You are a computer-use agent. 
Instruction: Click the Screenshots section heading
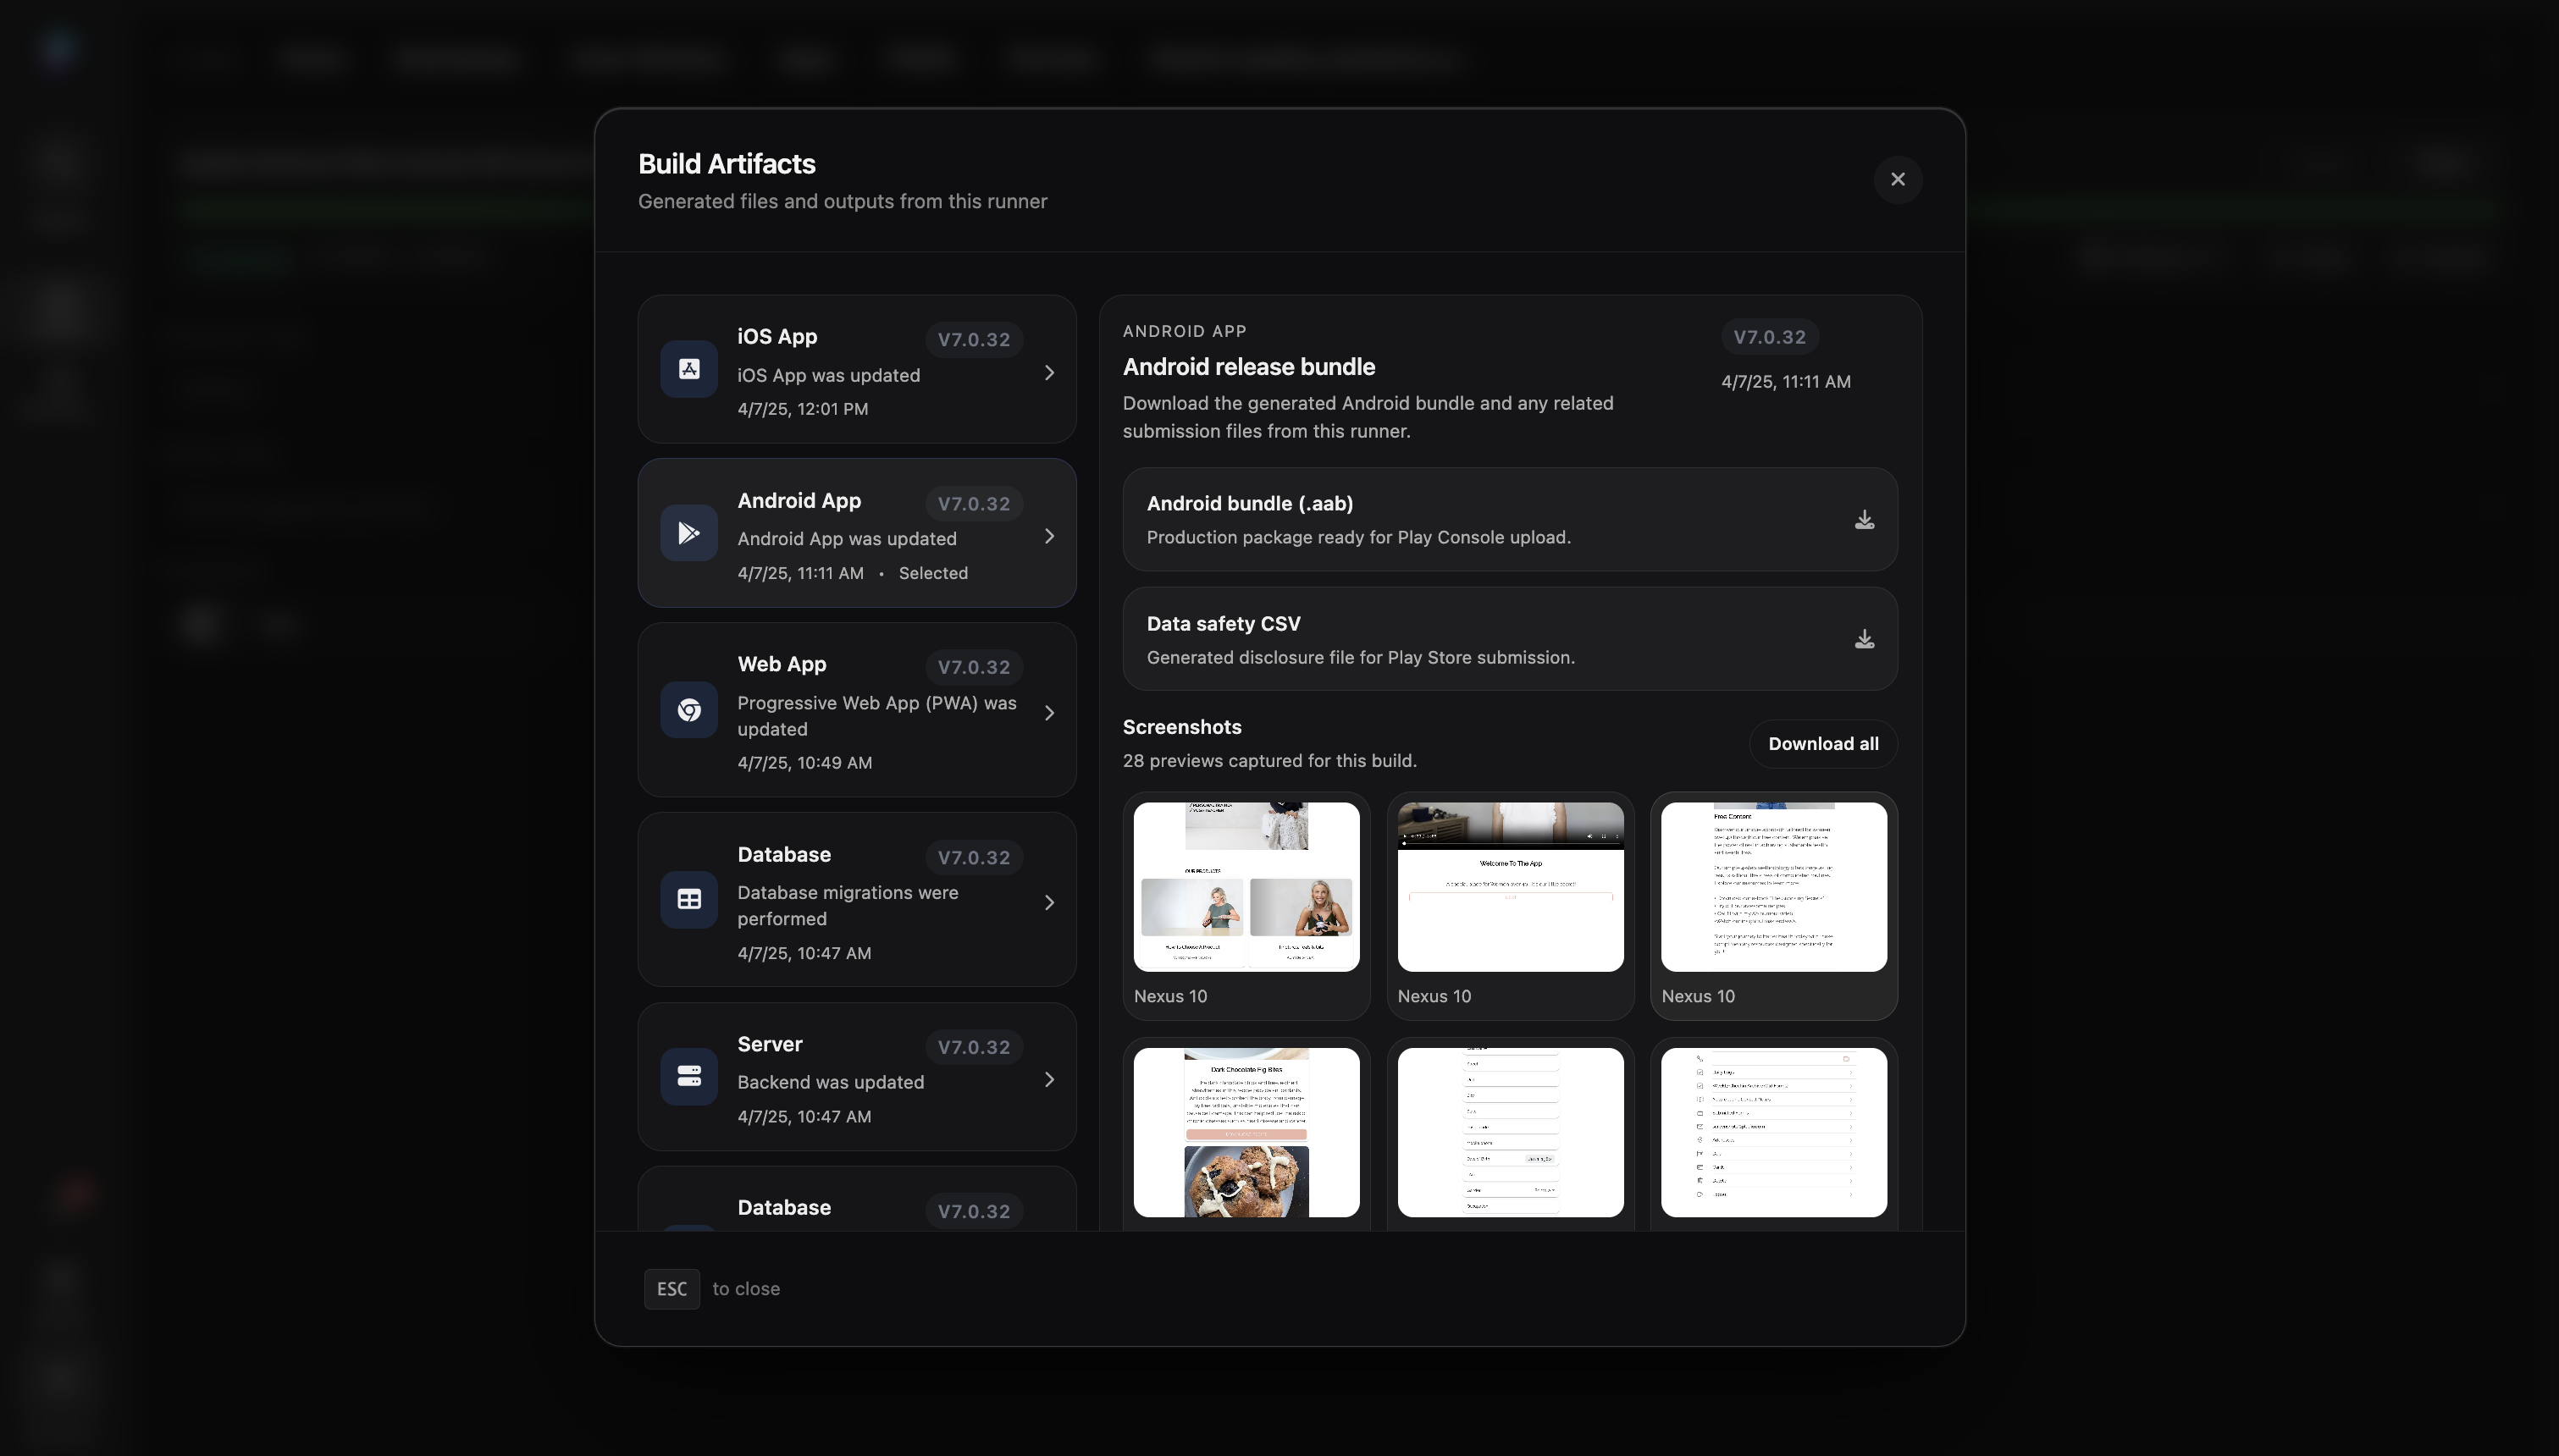point(1181,728)
